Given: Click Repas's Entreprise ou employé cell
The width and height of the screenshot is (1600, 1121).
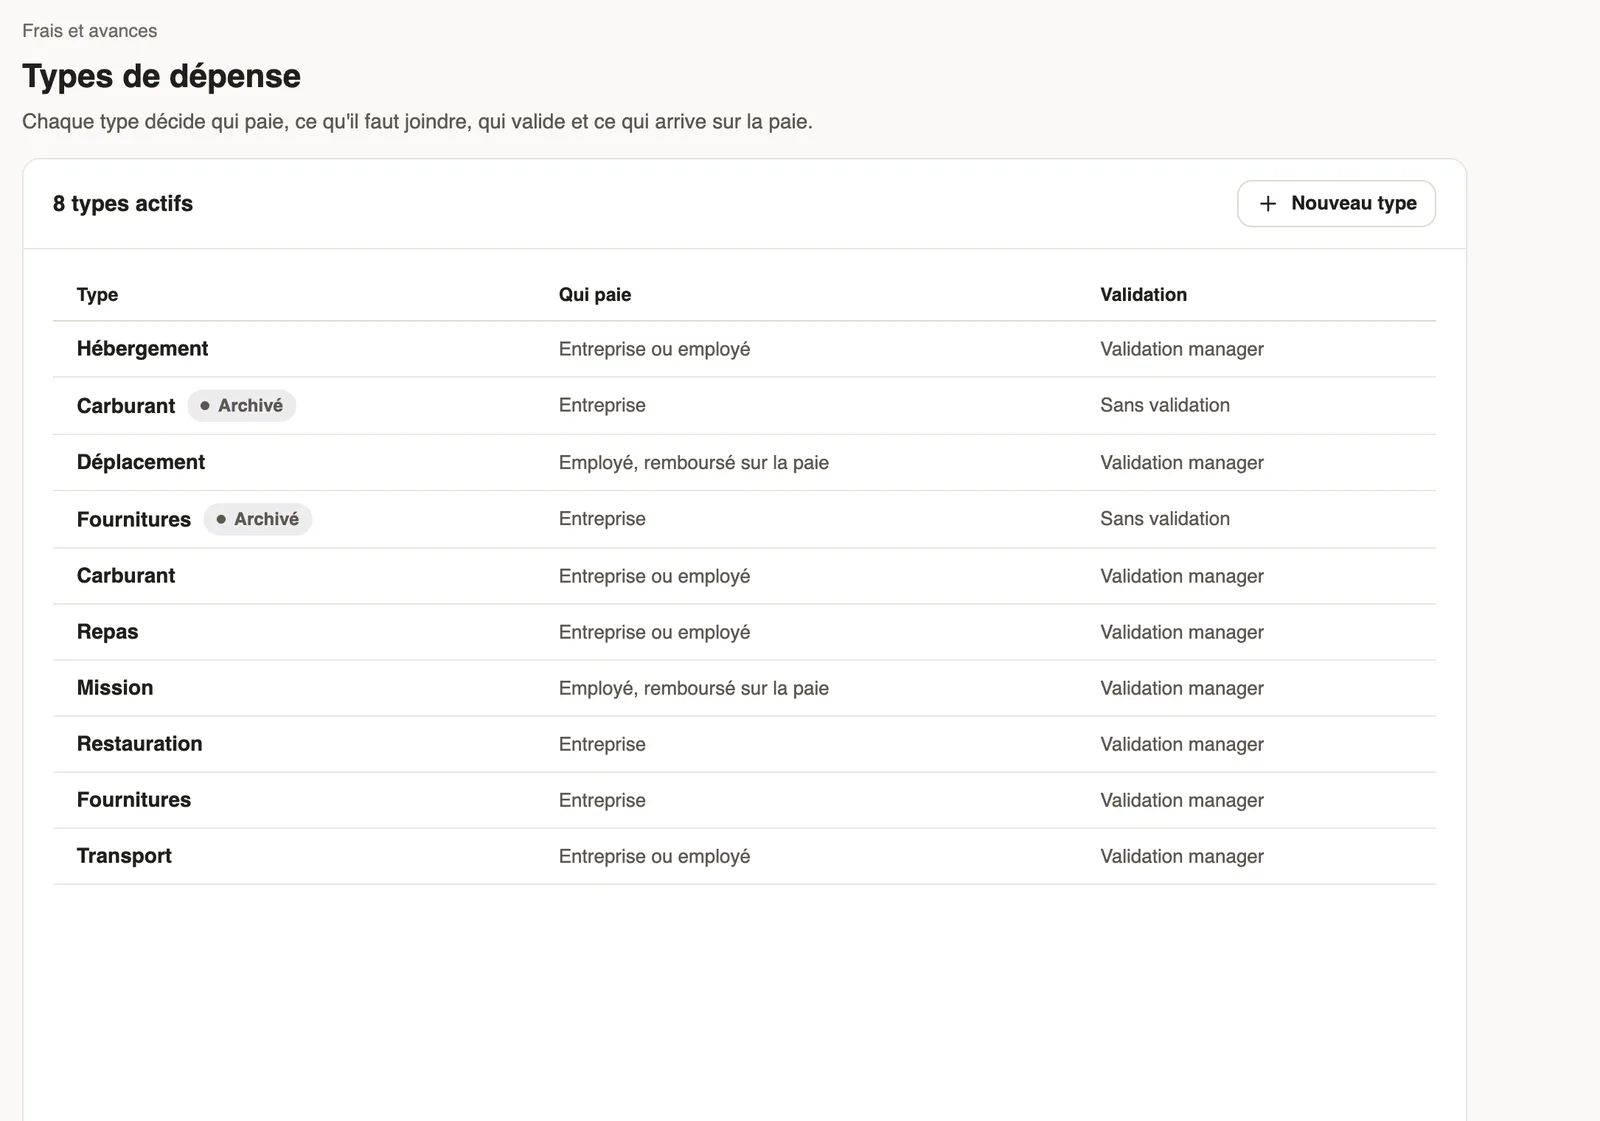Looking at the screenshot, I should pyautogui.click(x=655, y=632).
